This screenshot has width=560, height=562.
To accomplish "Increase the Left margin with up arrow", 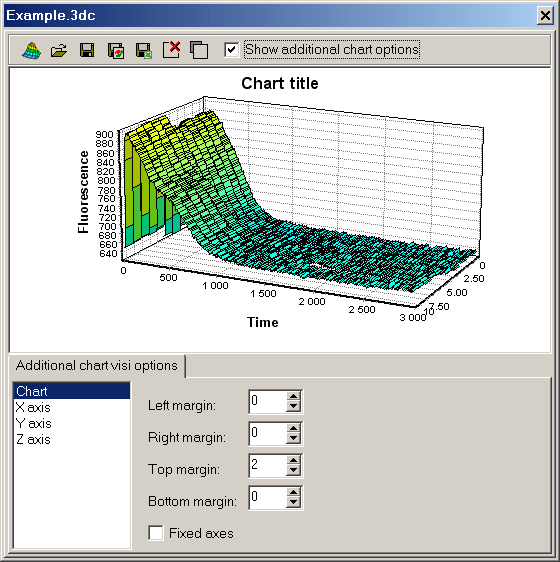I will coord(294,396).
